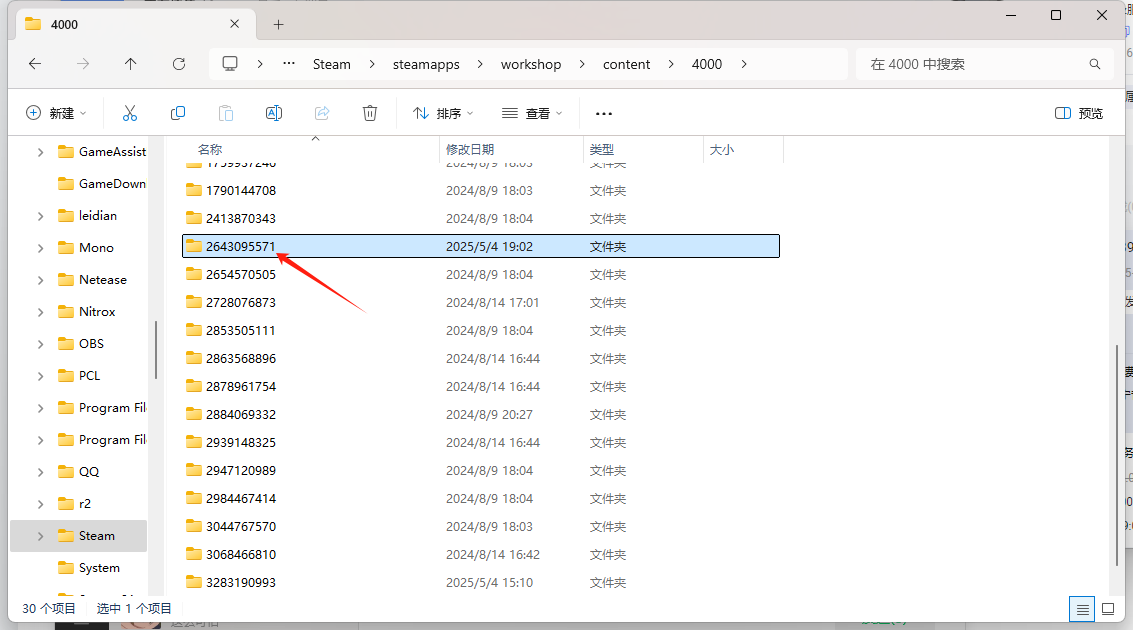Add a new tab with plus button
Viewport: 1133px width, 630px height.
(279, 24)
